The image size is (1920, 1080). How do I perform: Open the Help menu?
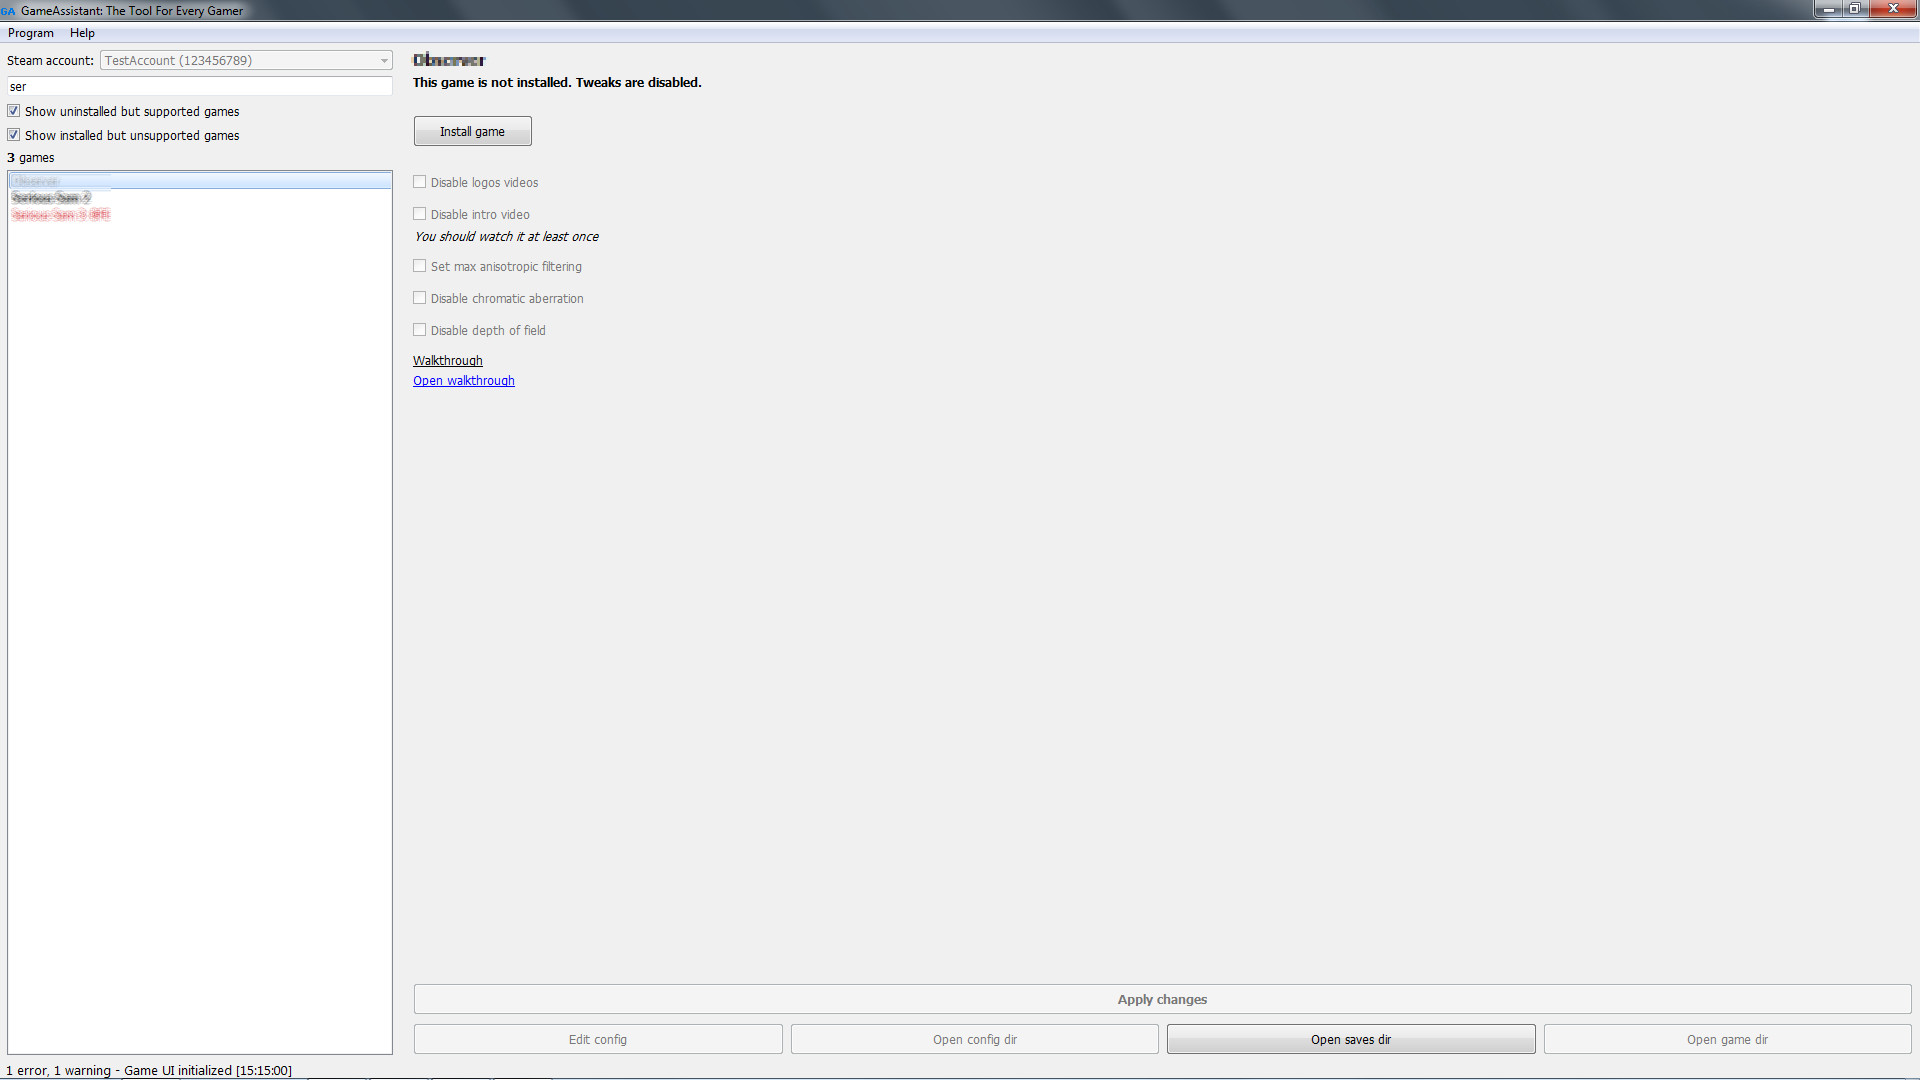pos(82,33)
